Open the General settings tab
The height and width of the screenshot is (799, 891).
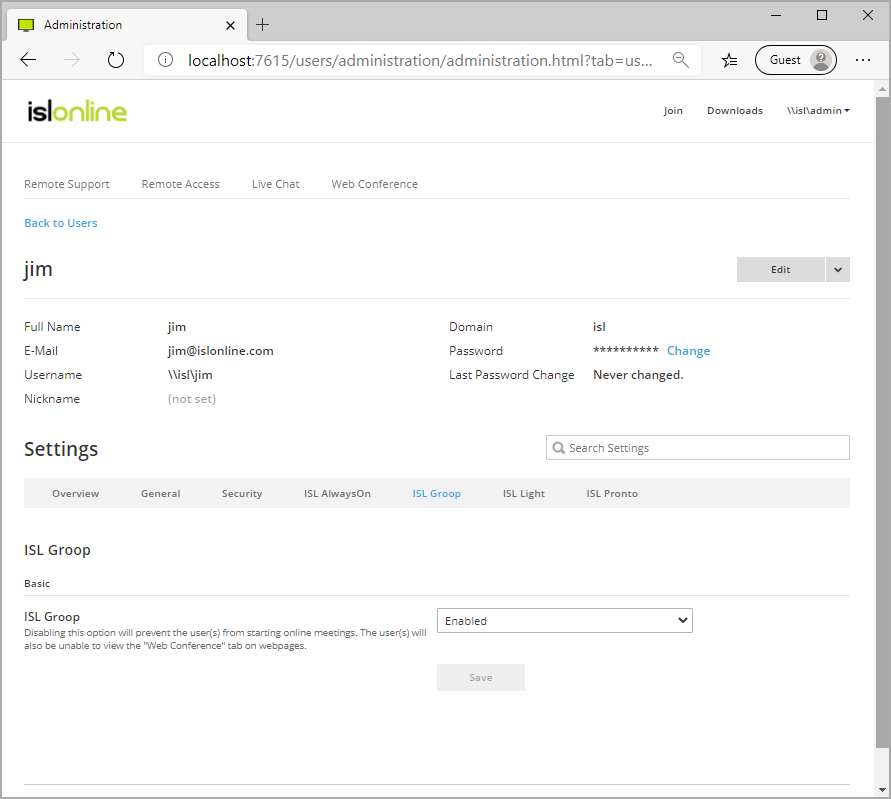(160, 493)
